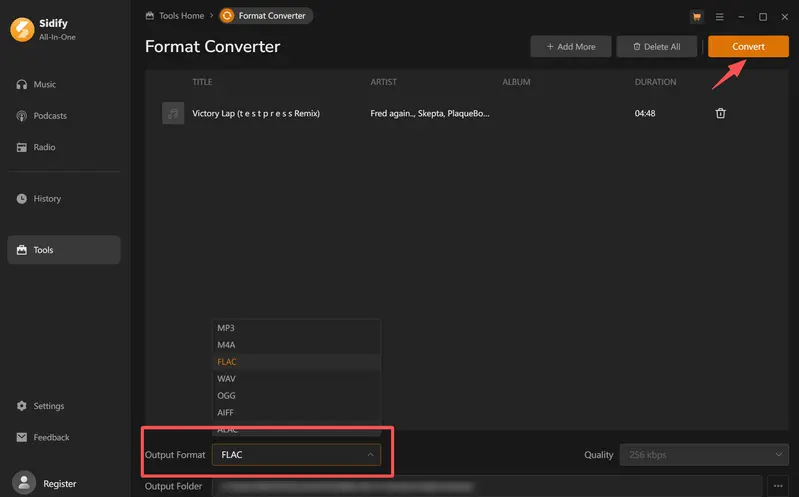Click the Victory Lap music note thumbnail

click(x=173, y=113)
